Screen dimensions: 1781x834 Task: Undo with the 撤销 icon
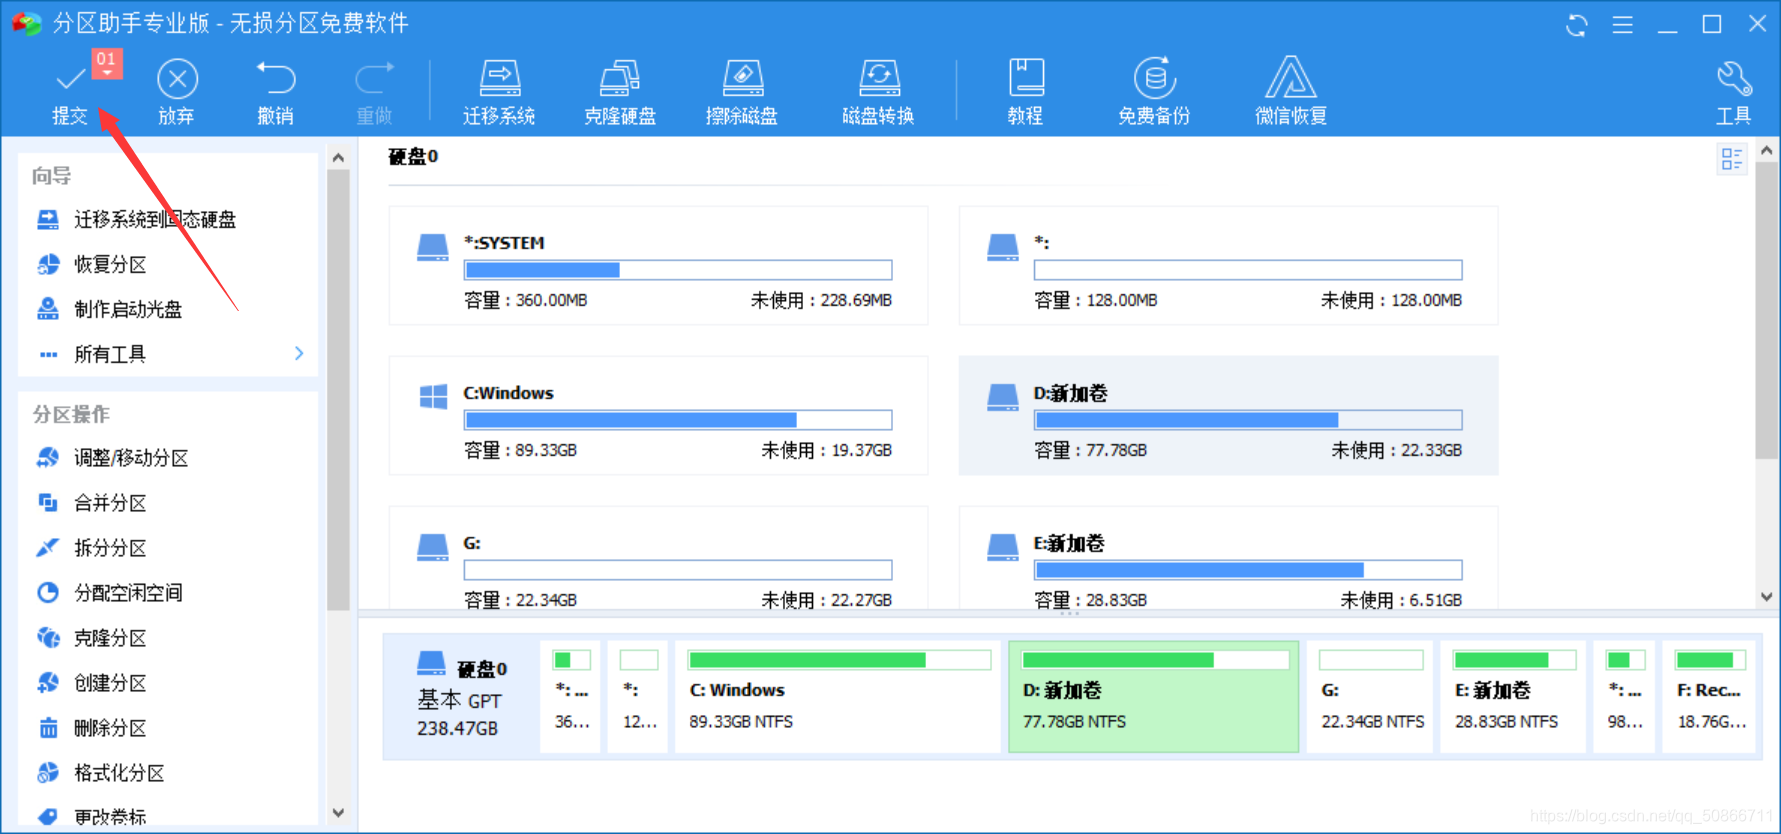[276, 79]
